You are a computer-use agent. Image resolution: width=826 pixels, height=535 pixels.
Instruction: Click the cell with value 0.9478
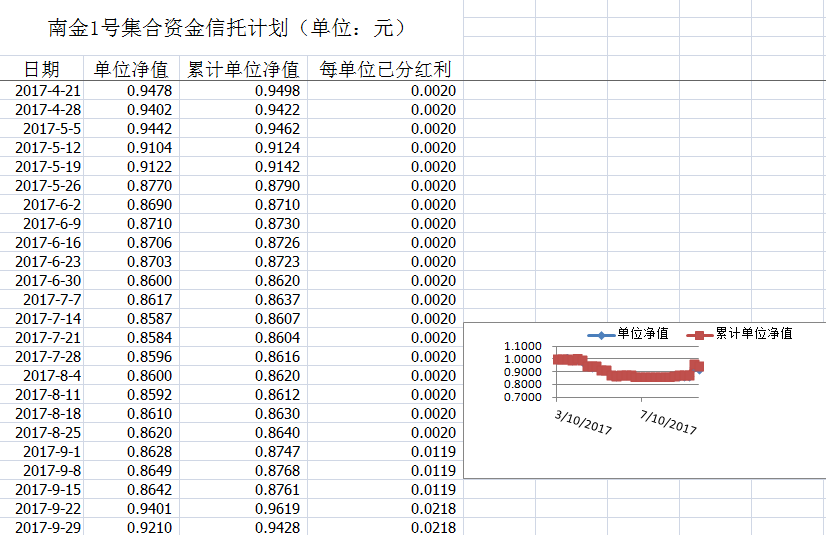(149, 91)
